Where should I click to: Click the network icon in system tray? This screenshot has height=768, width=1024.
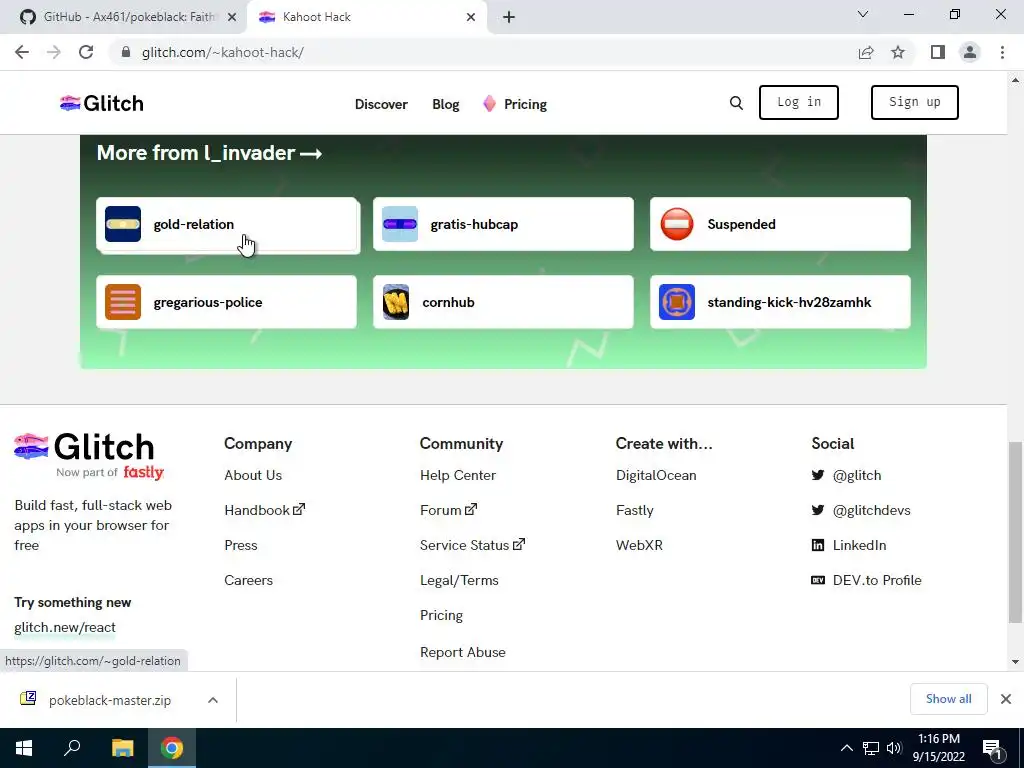[871, 748]
